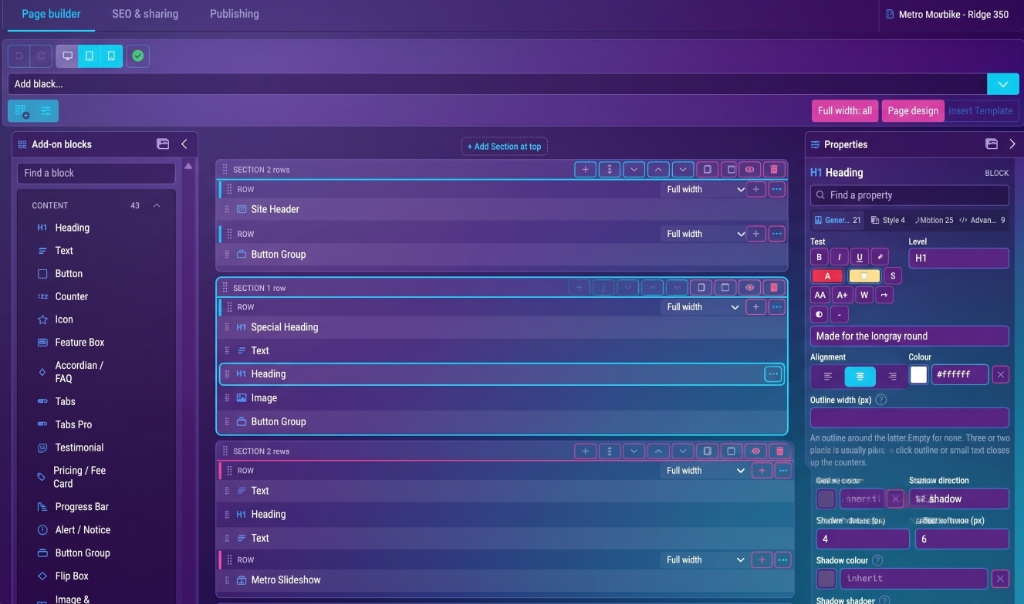Switch to desktop preview mode
The image size is (1024, 604).
tap(67, 56)
